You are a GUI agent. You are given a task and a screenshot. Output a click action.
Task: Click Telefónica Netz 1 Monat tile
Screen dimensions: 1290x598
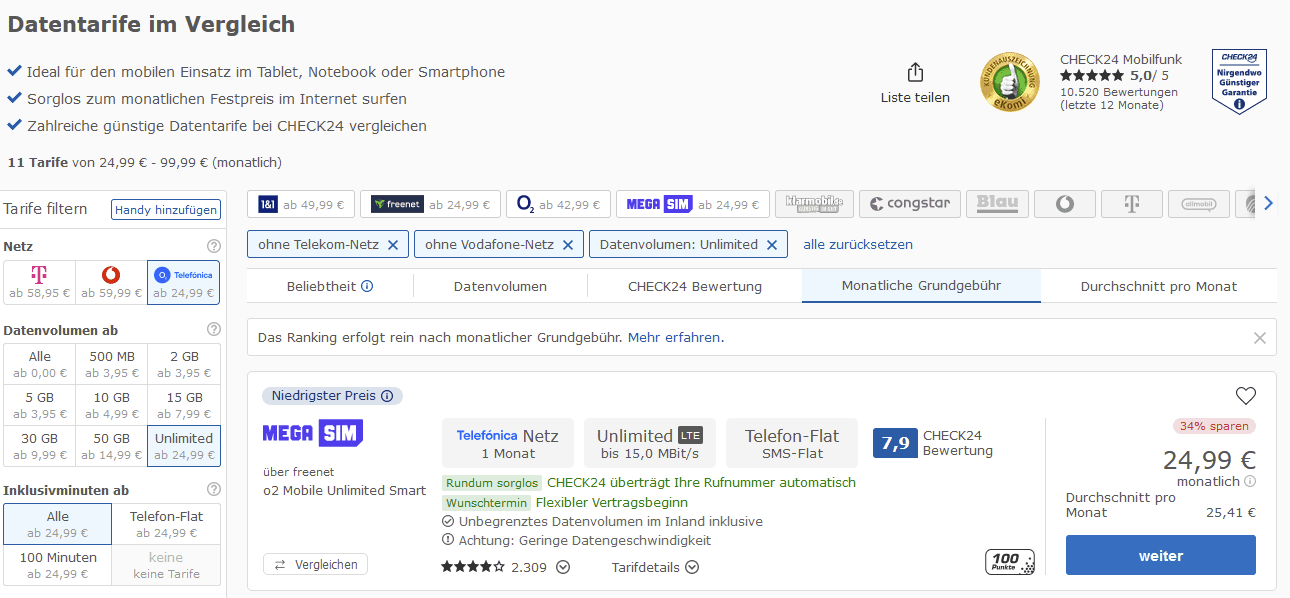[x=508, y=443]
